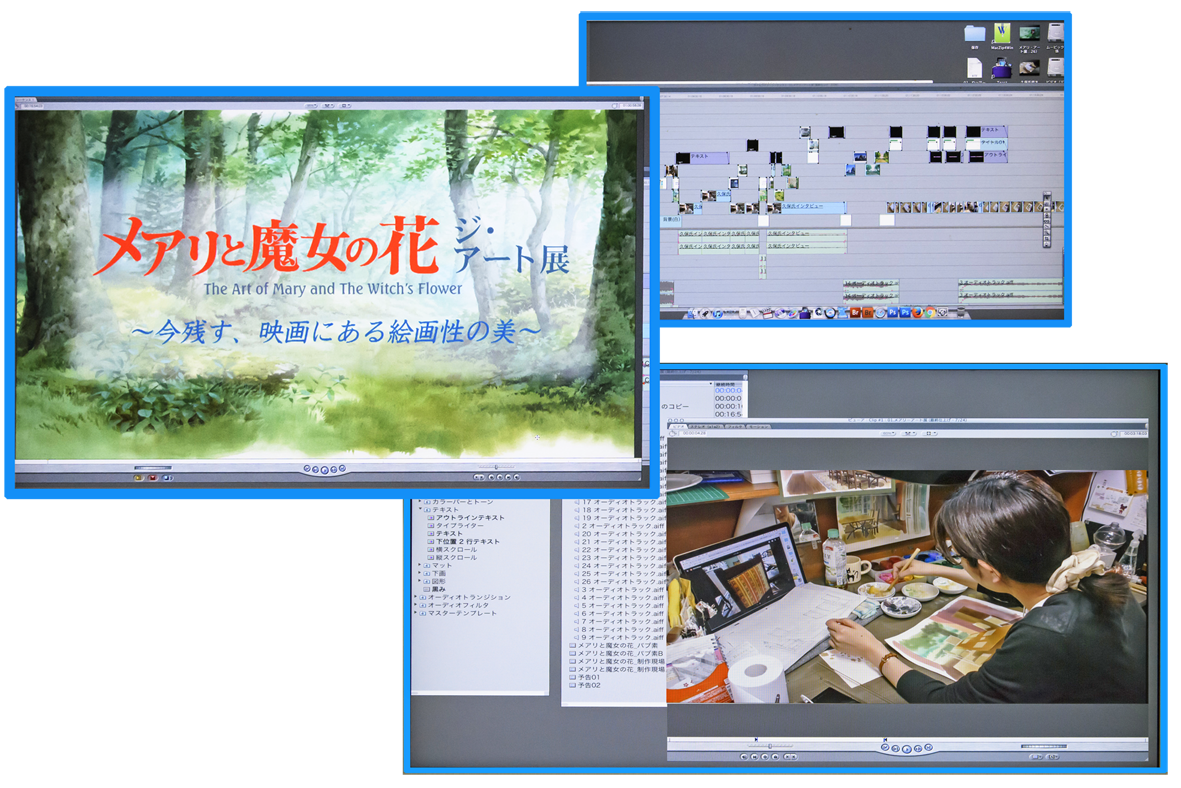The image size is (1181, 788).
Task: Open Firefox from the Dock
Action: 917,313
